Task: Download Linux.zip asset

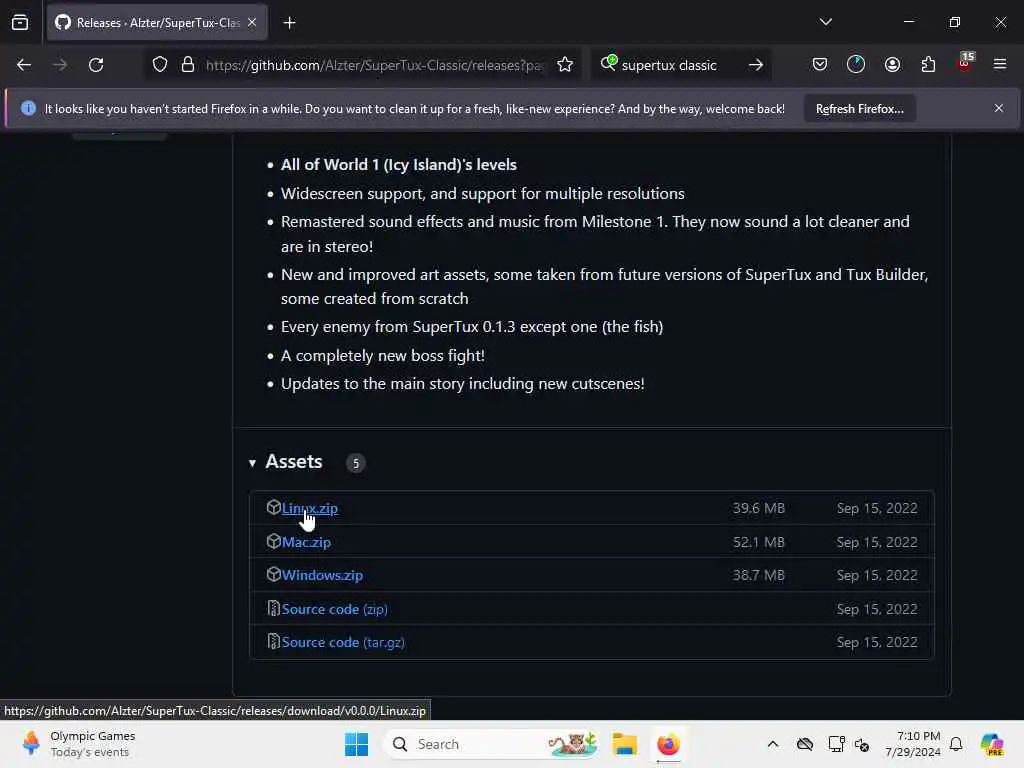Action: point(310,508)
